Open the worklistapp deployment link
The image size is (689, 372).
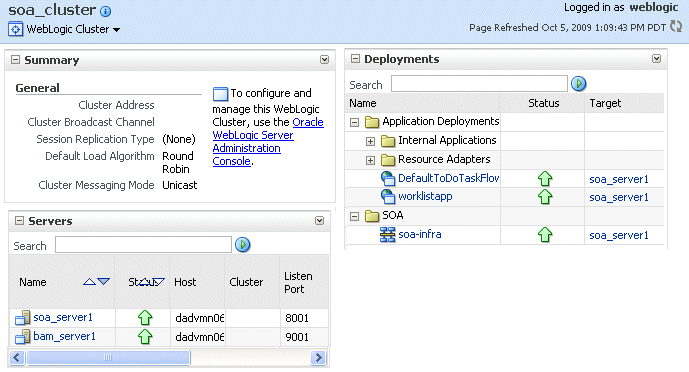[425, 196]
